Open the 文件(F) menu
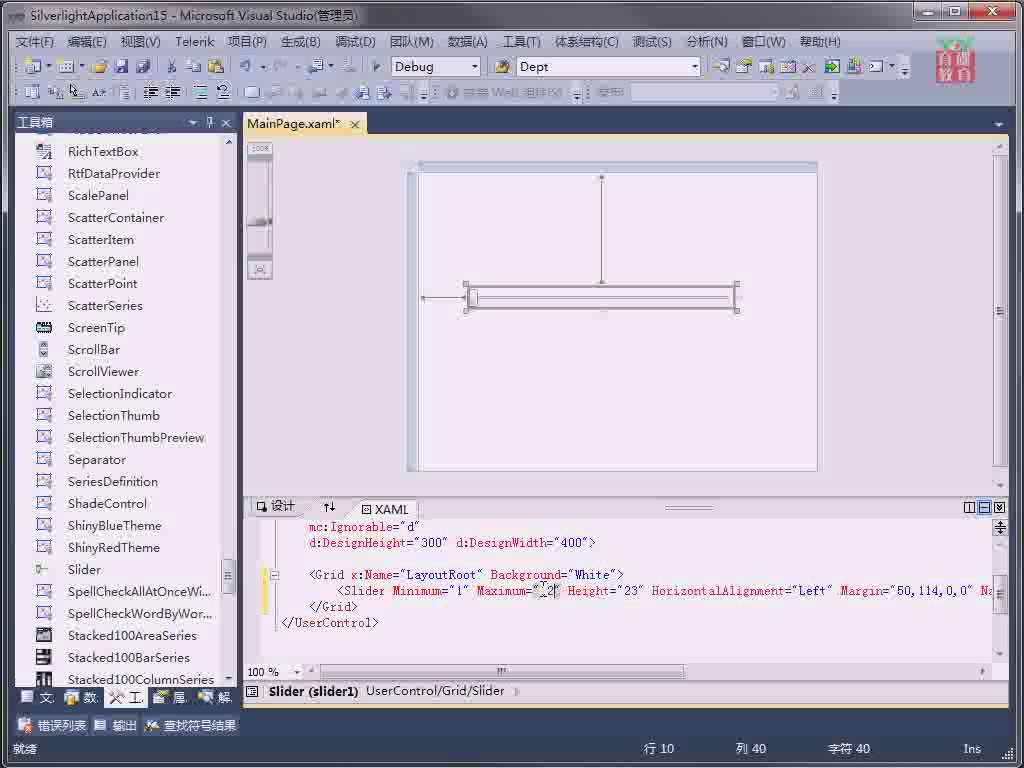Viewport: 1024px width, 768px height. coord(35,42)
